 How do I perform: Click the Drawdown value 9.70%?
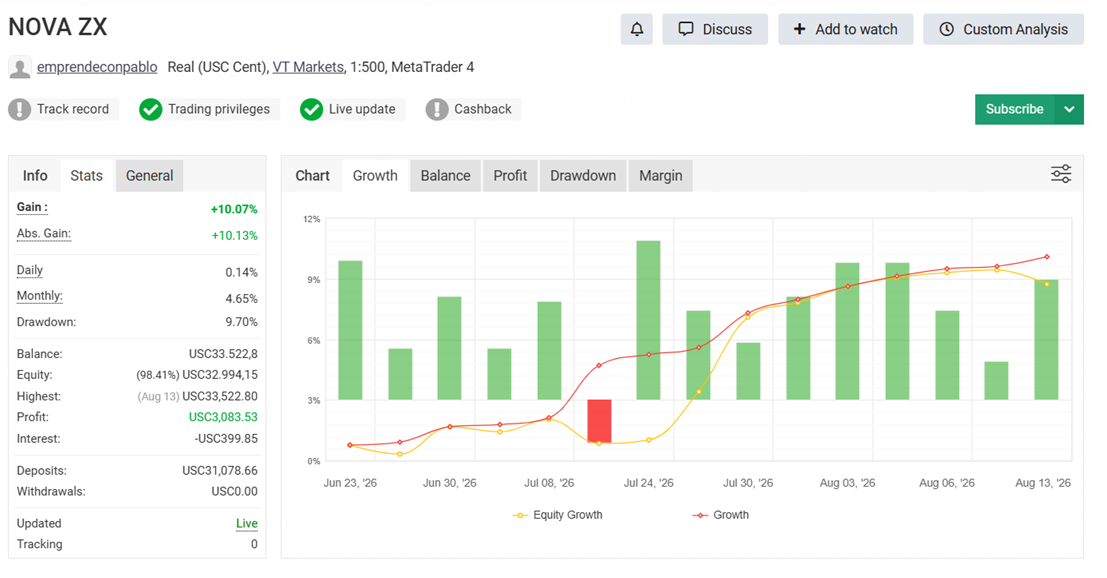click(x=241, y=322)
